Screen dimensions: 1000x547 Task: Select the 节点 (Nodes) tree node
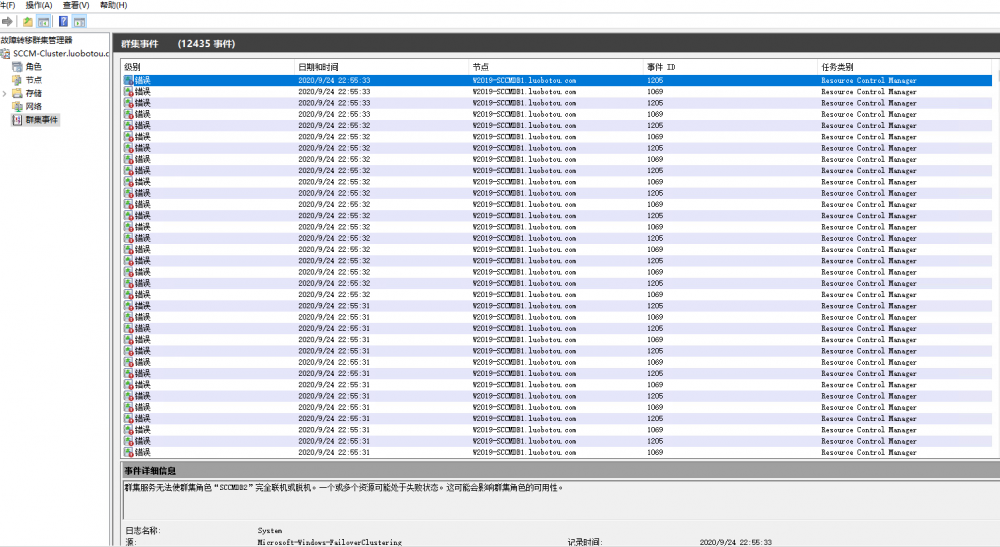pyautogui.click(x=33, y=80)
